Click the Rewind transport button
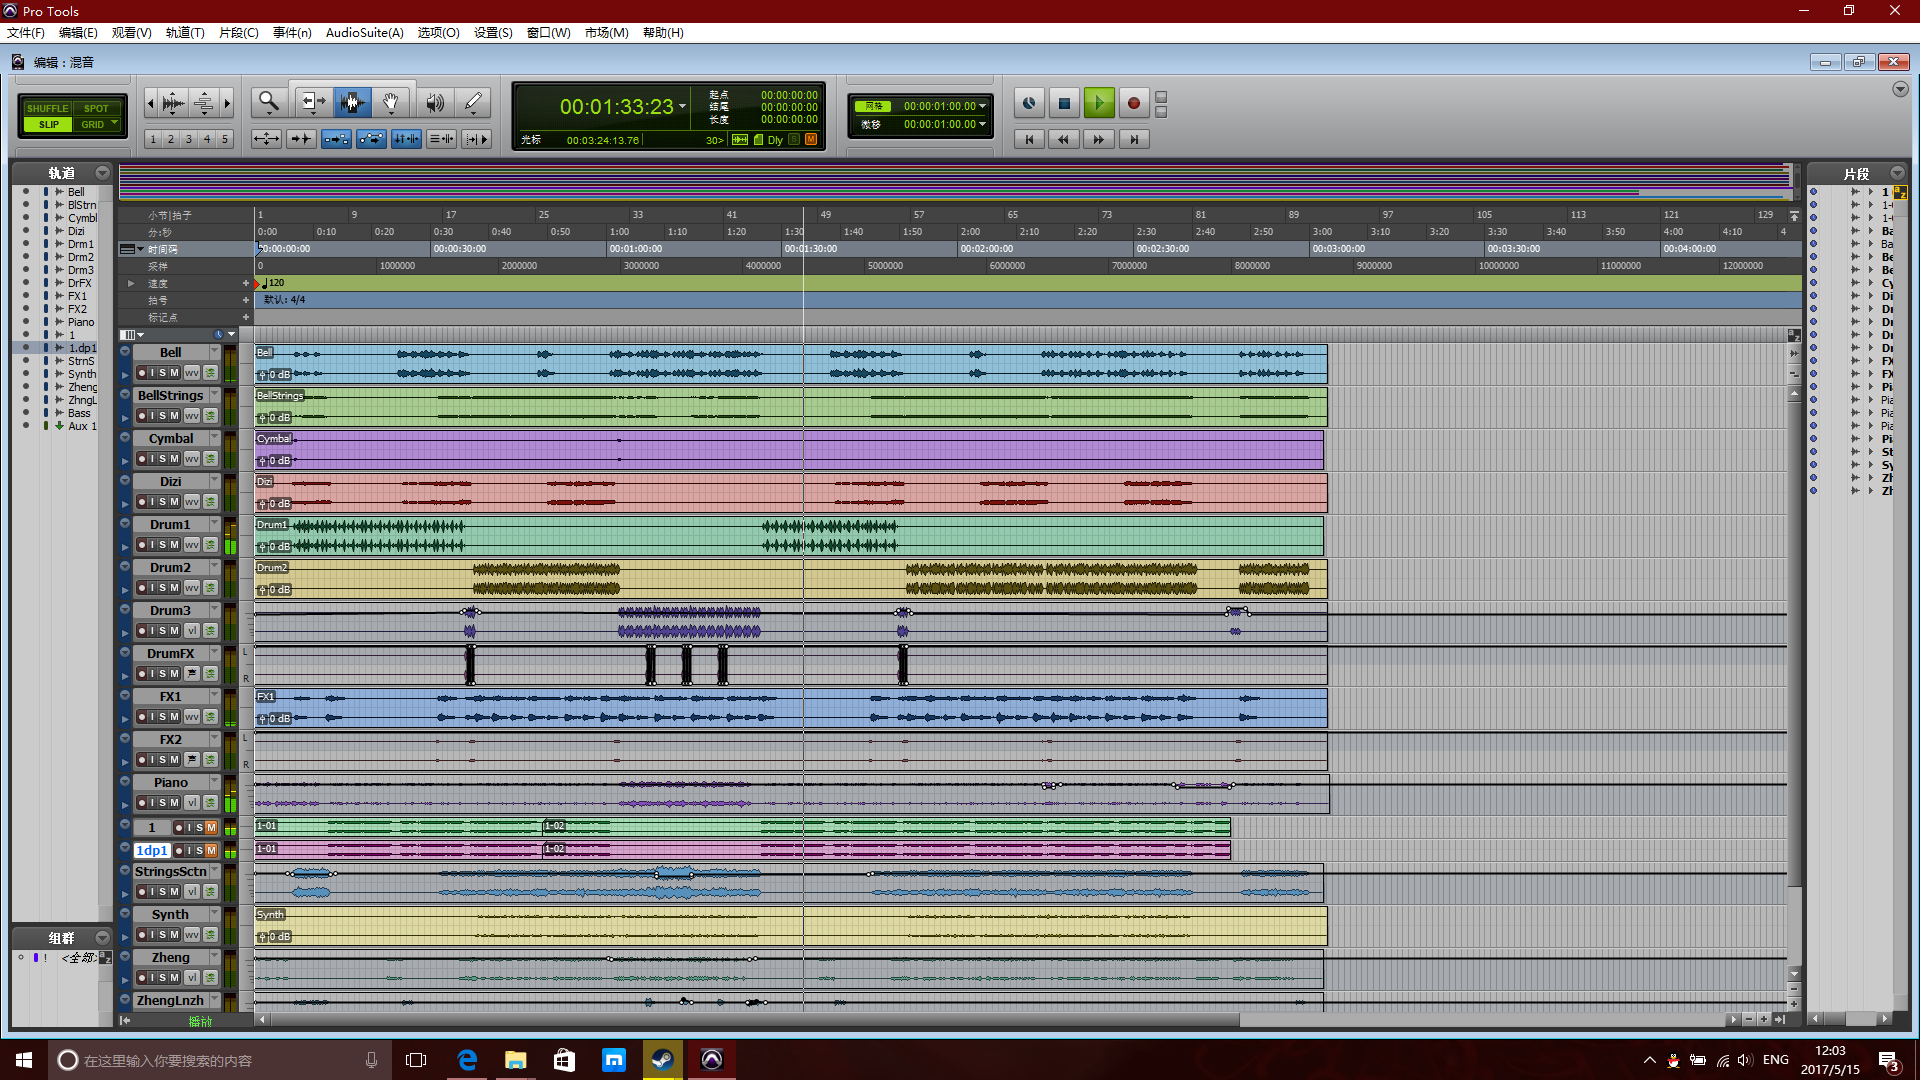1920x1080 pixels. click(x=1064, y=139)
